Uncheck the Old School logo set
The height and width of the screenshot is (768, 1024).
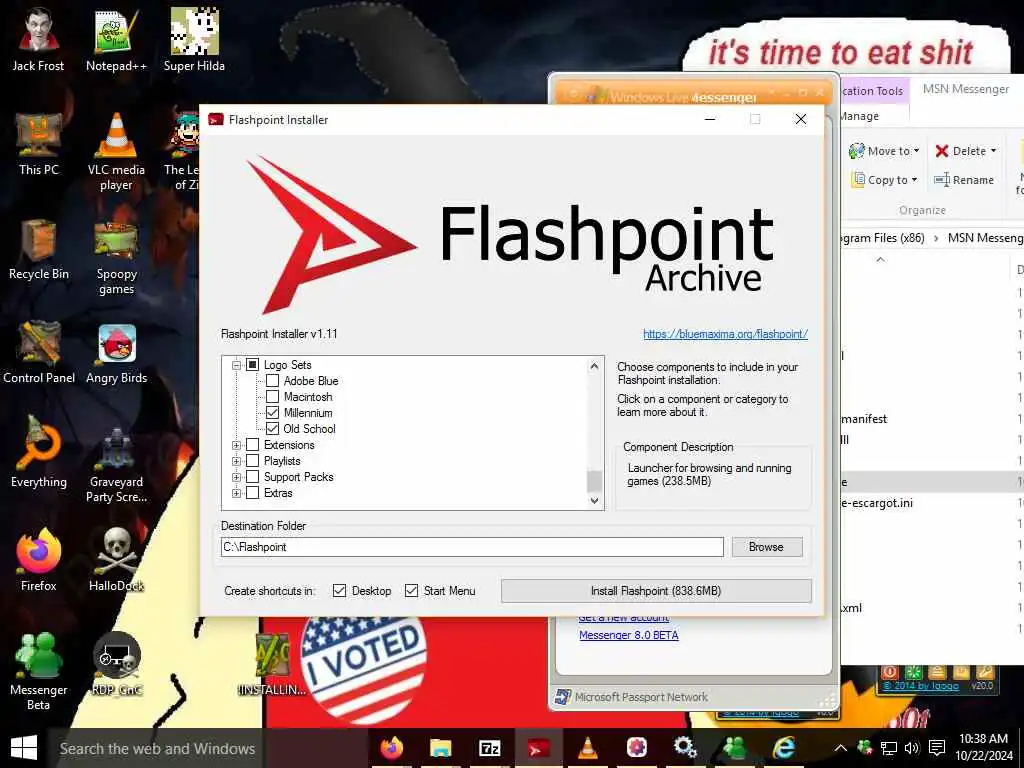272,429
